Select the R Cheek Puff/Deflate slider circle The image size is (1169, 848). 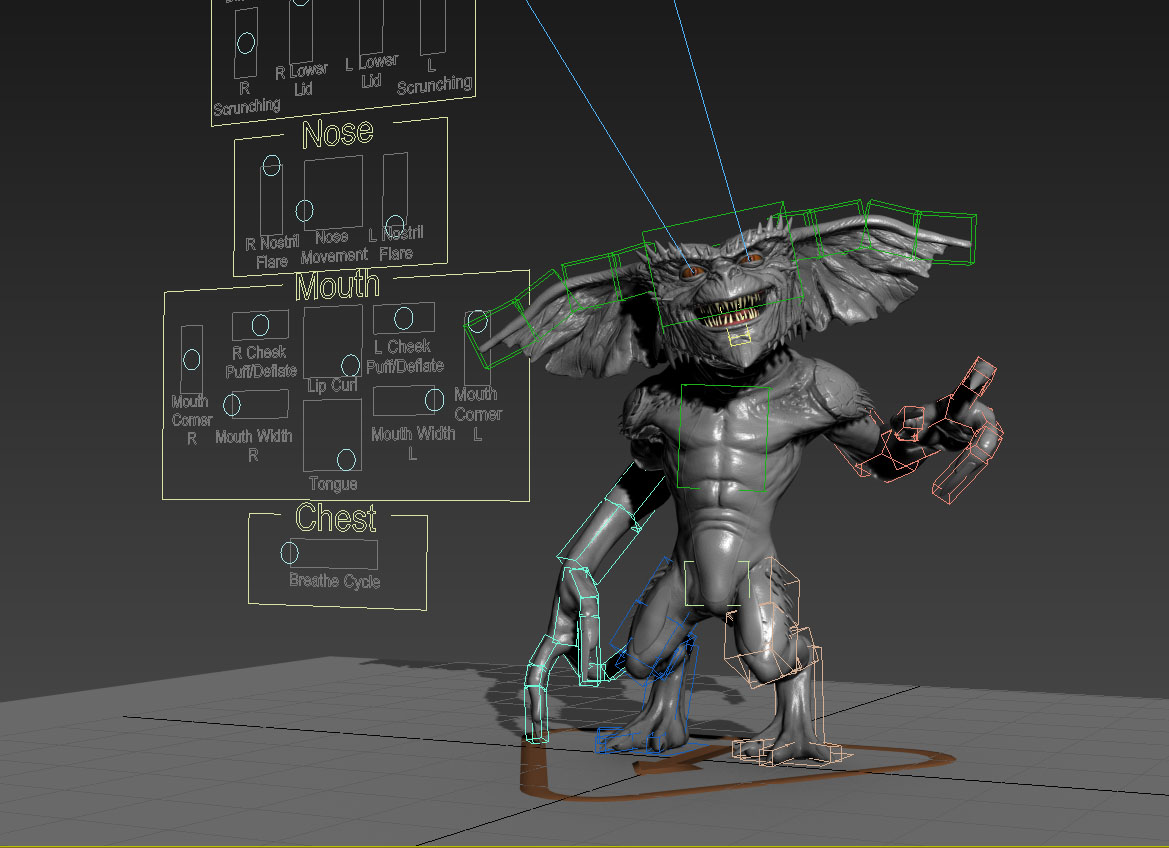(x=260, y=325)
